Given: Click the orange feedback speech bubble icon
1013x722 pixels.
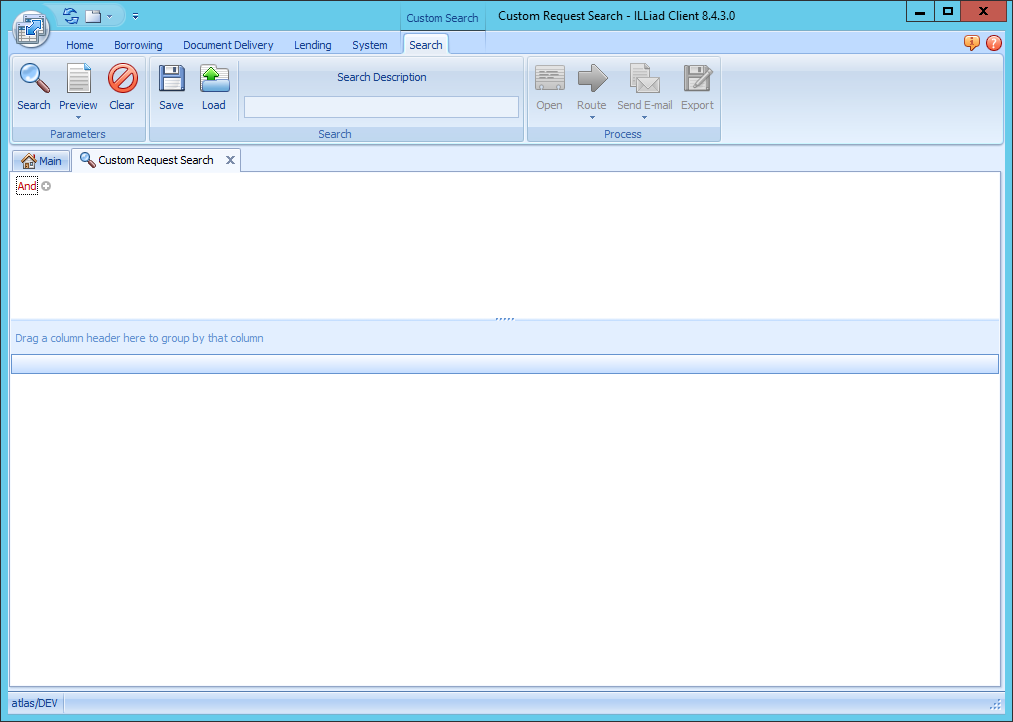Looking at the screenshot, I should [x=972, y=43].
